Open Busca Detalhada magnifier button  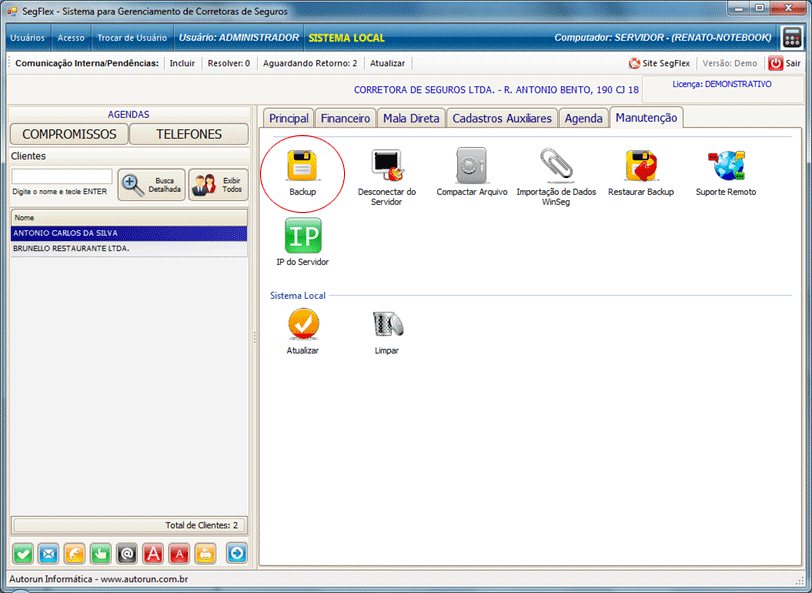coord(151,185)
